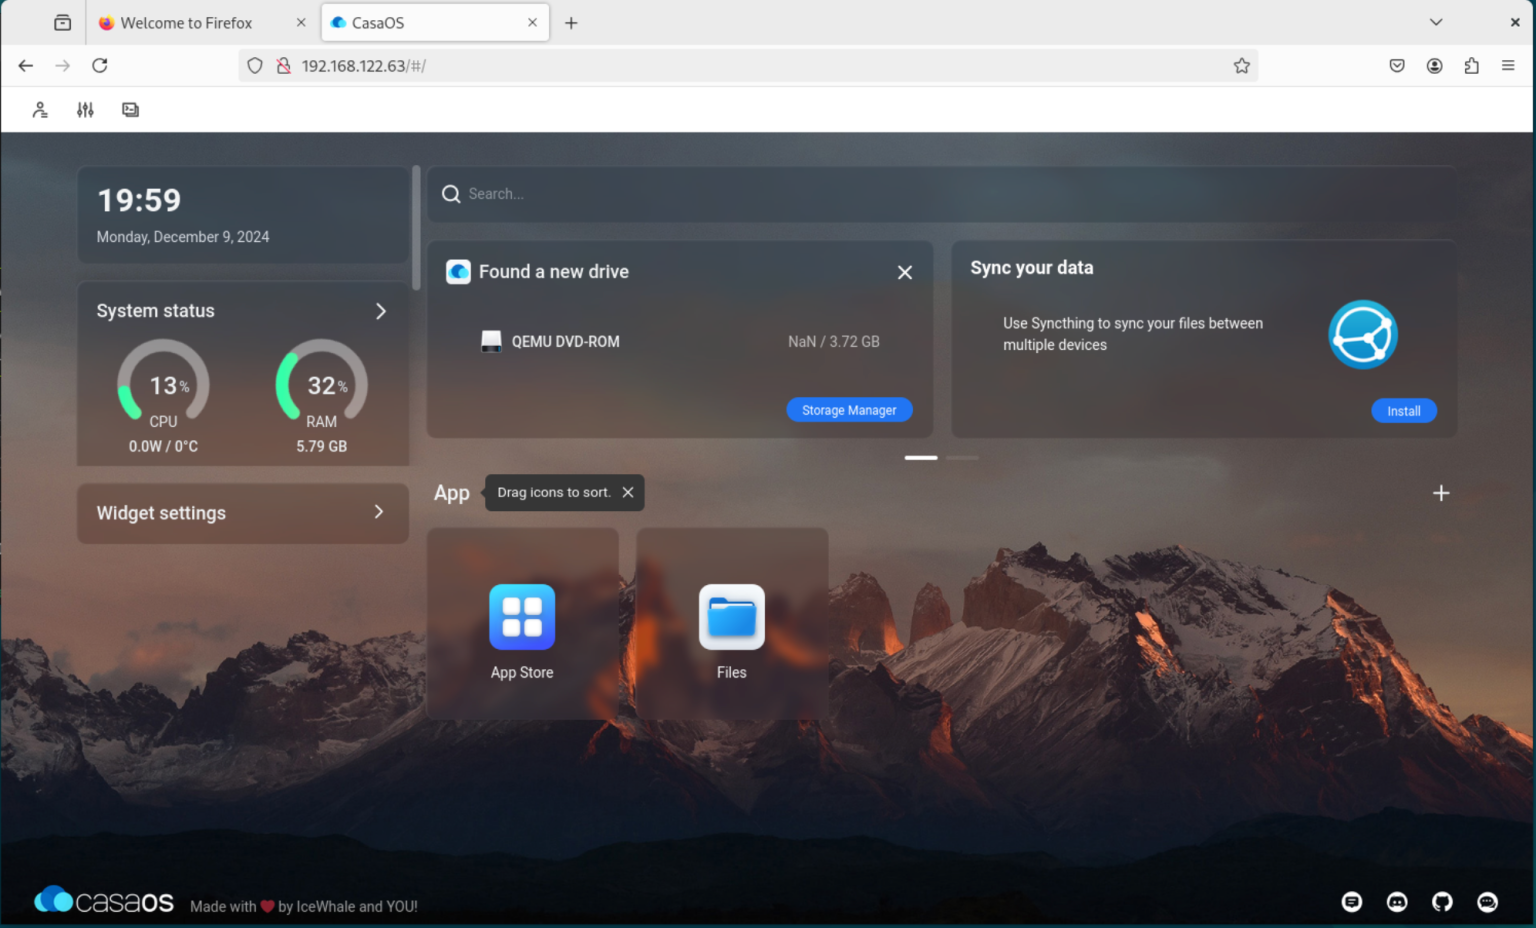Click the chat bubble icon at bottom right
The width and height of the screenshot is (1536, 928).
1487,901
